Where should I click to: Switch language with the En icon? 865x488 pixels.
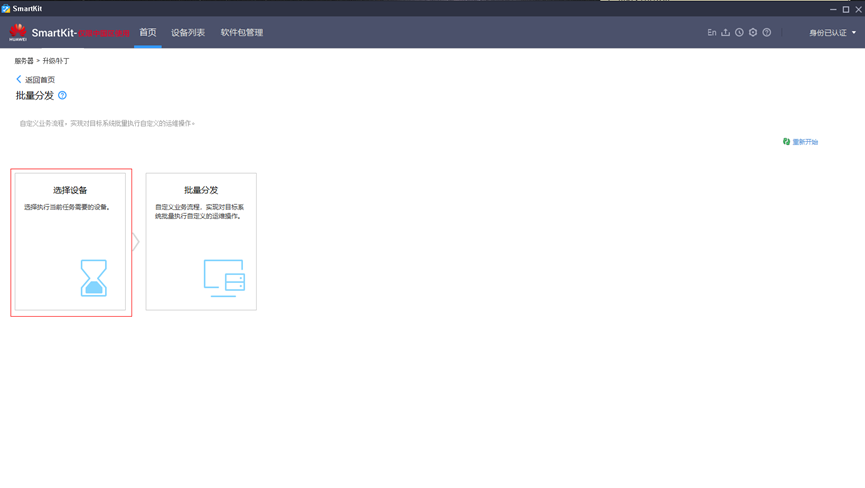pos(712,33)
